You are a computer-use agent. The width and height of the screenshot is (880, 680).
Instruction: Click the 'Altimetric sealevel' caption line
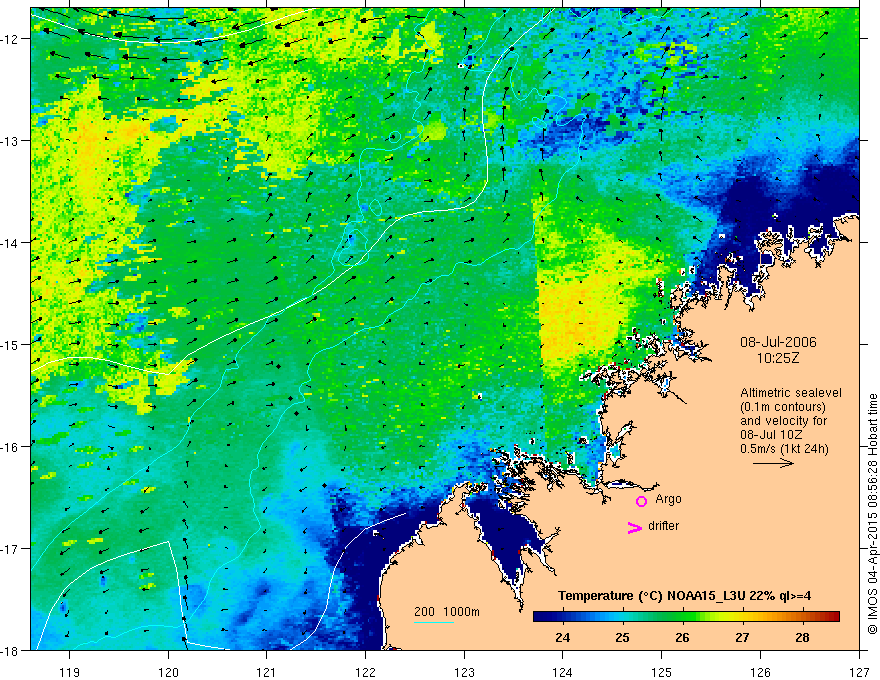pyautogui.click(x=791, y=393)
